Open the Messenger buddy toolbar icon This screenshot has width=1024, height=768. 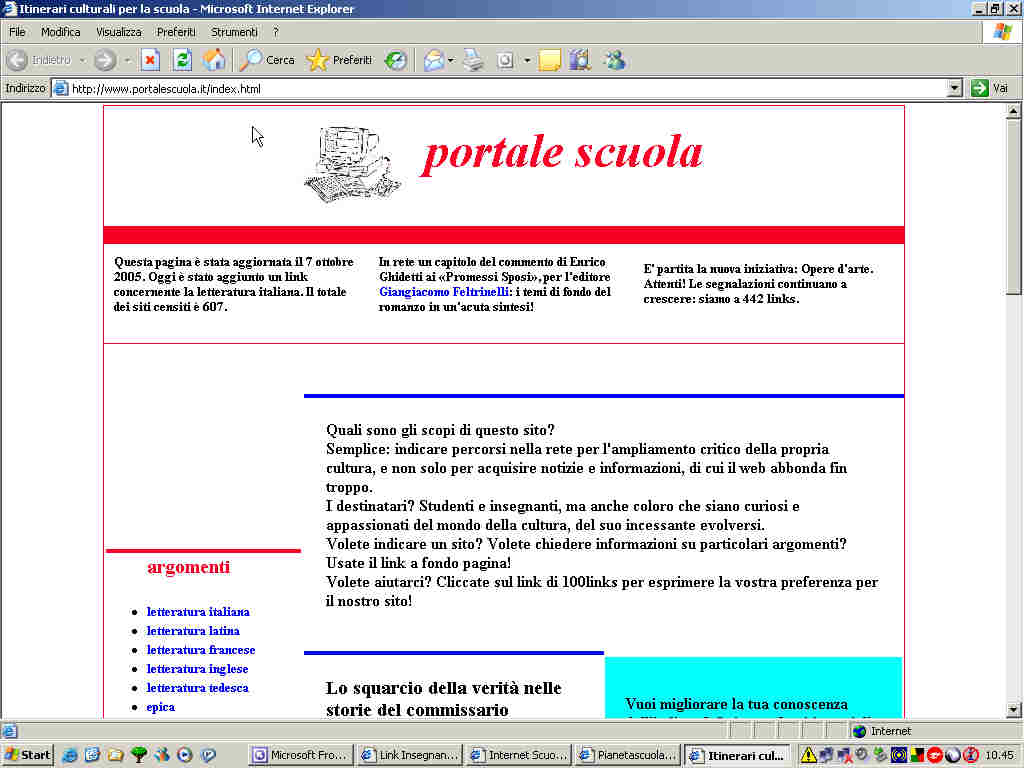click(x=614, y=60)
